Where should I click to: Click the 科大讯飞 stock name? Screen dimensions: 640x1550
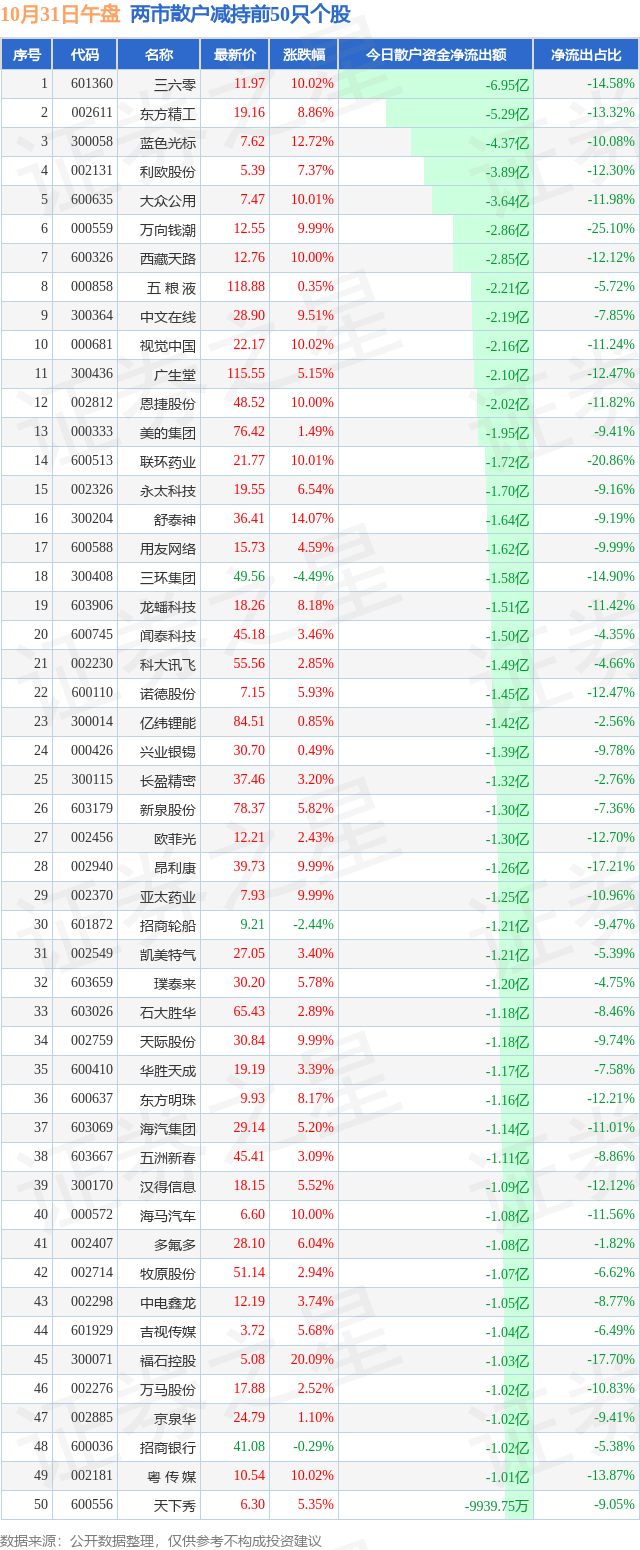point(168,664)
